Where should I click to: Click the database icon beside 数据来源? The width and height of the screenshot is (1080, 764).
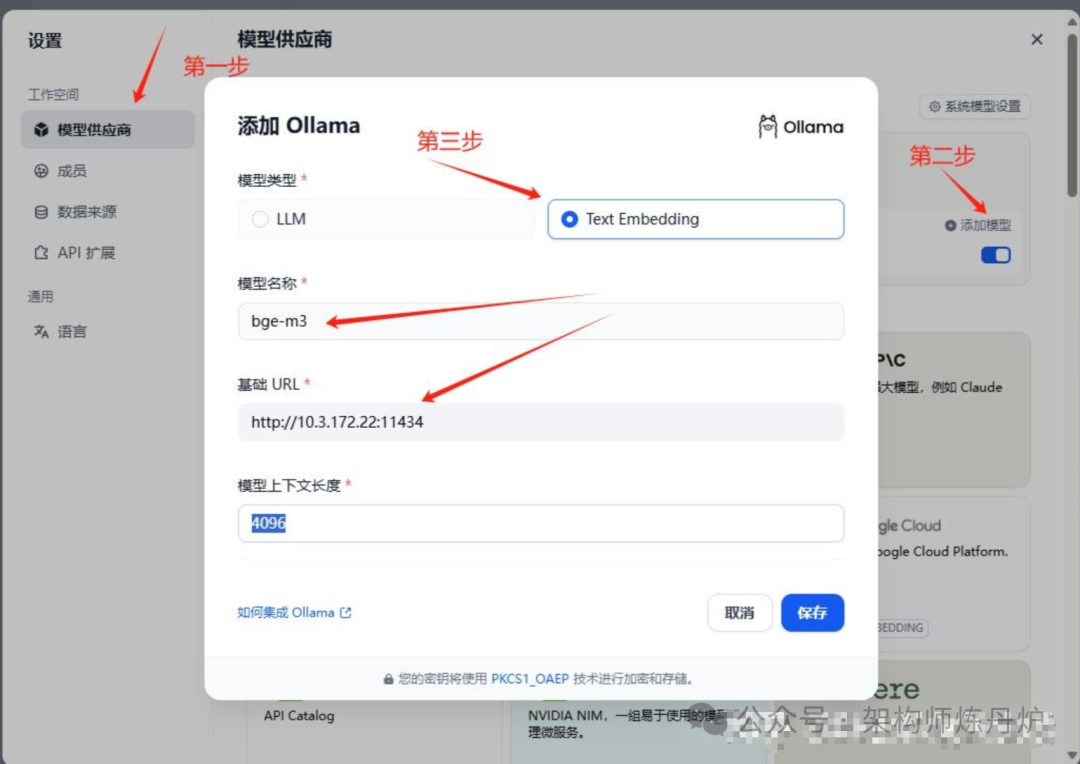point(41,211)
